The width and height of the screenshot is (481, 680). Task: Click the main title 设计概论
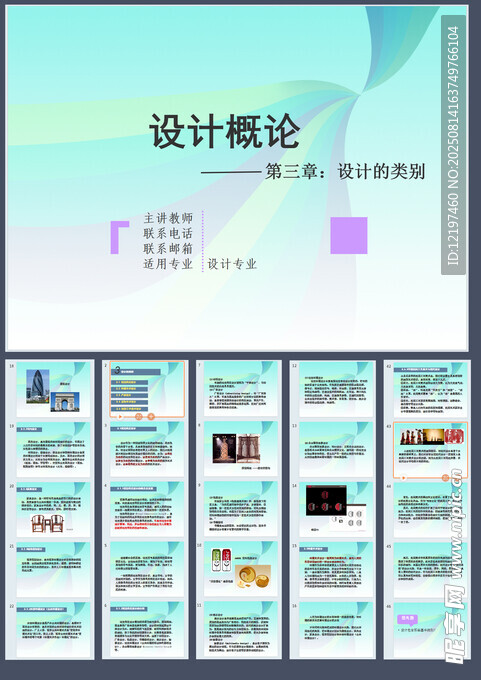tap(225, 131)
